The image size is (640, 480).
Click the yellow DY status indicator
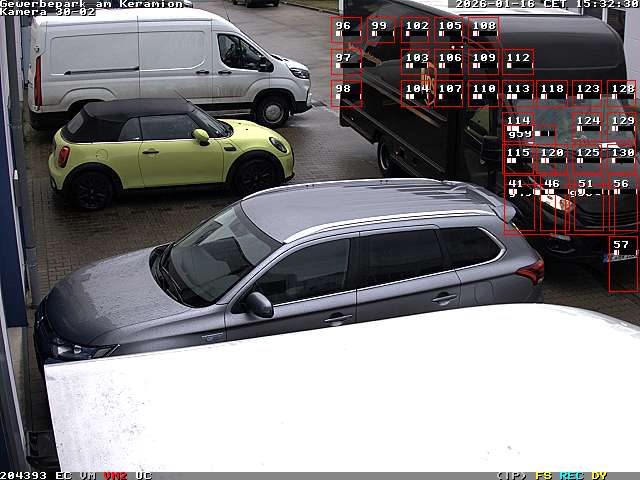click(x=599, y=475)
